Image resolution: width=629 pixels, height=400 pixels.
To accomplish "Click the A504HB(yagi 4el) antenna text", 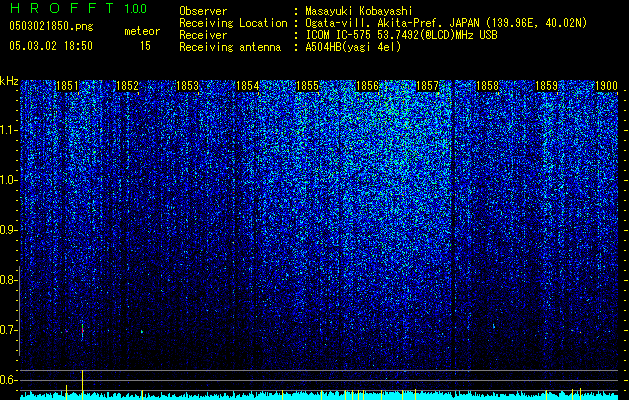I will [x=353, y=47].
